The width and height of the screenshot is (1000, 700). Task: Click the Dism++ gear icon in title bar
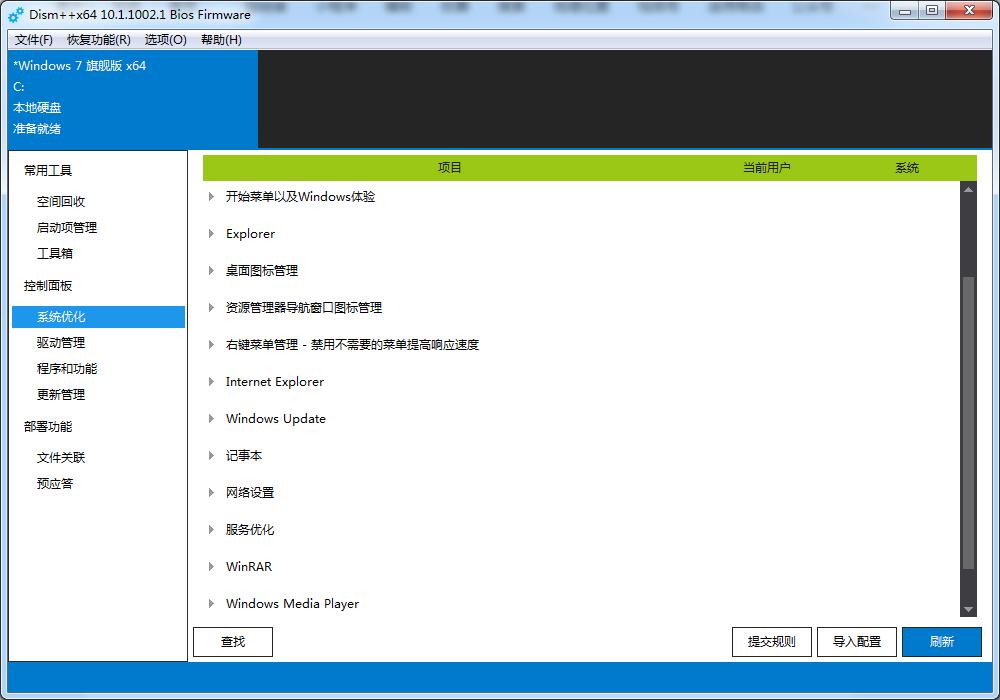coord(16,14)
